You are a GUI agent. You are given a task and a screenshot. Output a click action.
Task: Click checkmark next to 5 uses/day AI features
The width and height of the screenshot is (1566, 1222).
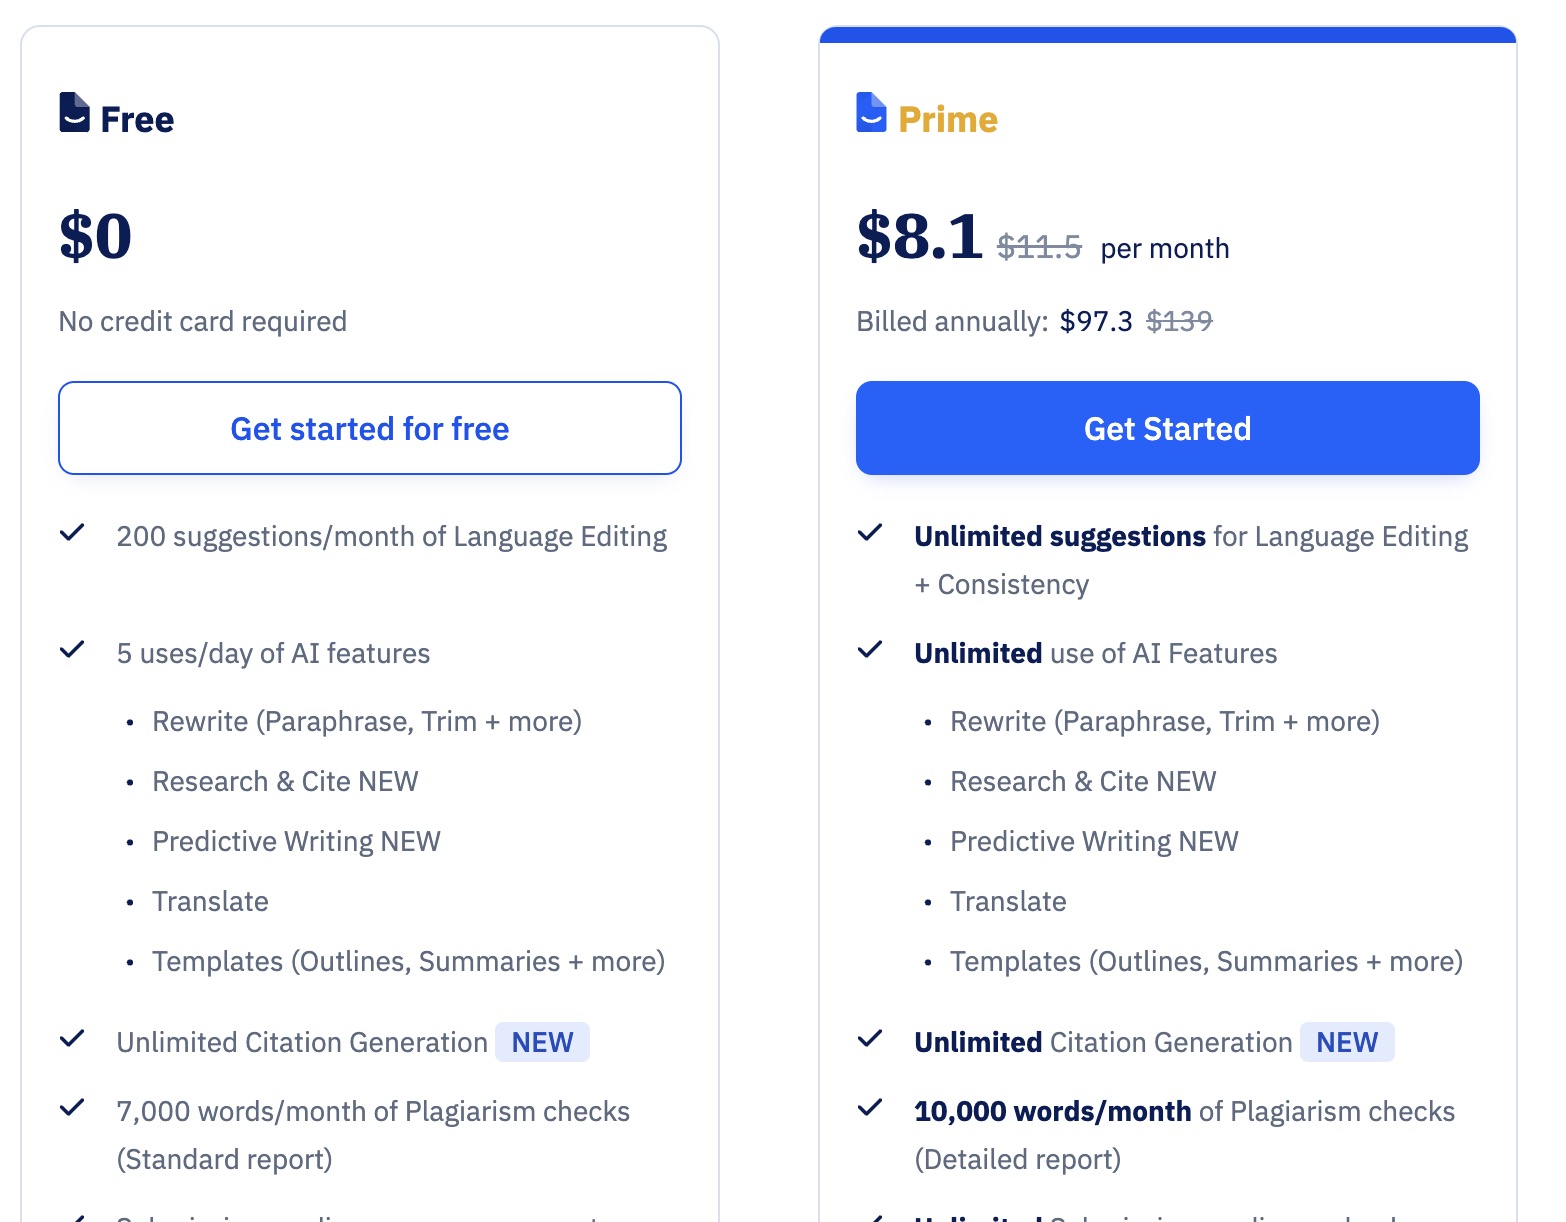click(x=72, y=650)
